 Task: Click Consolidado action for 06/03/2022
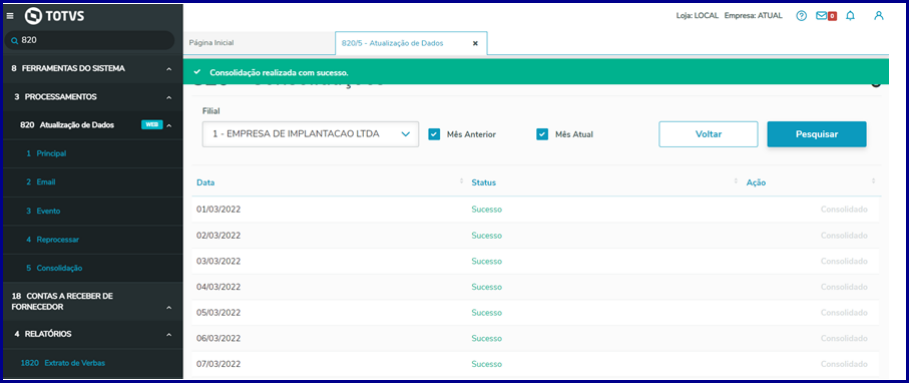844,338
